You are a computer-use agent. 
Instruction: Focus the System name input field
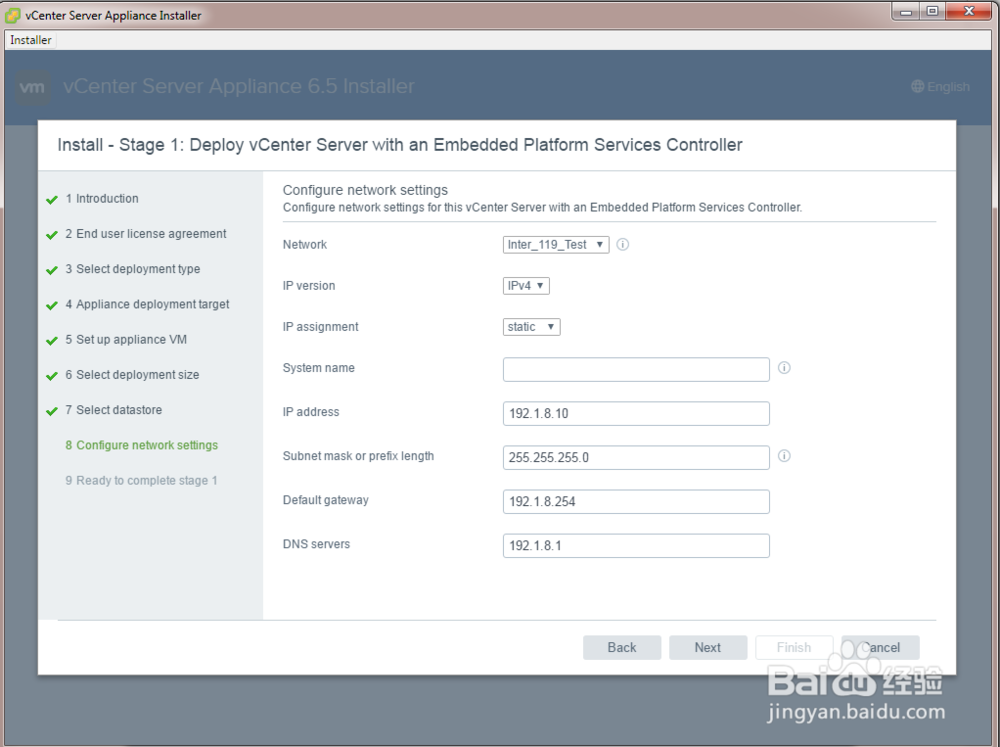(x=636, y=369)
